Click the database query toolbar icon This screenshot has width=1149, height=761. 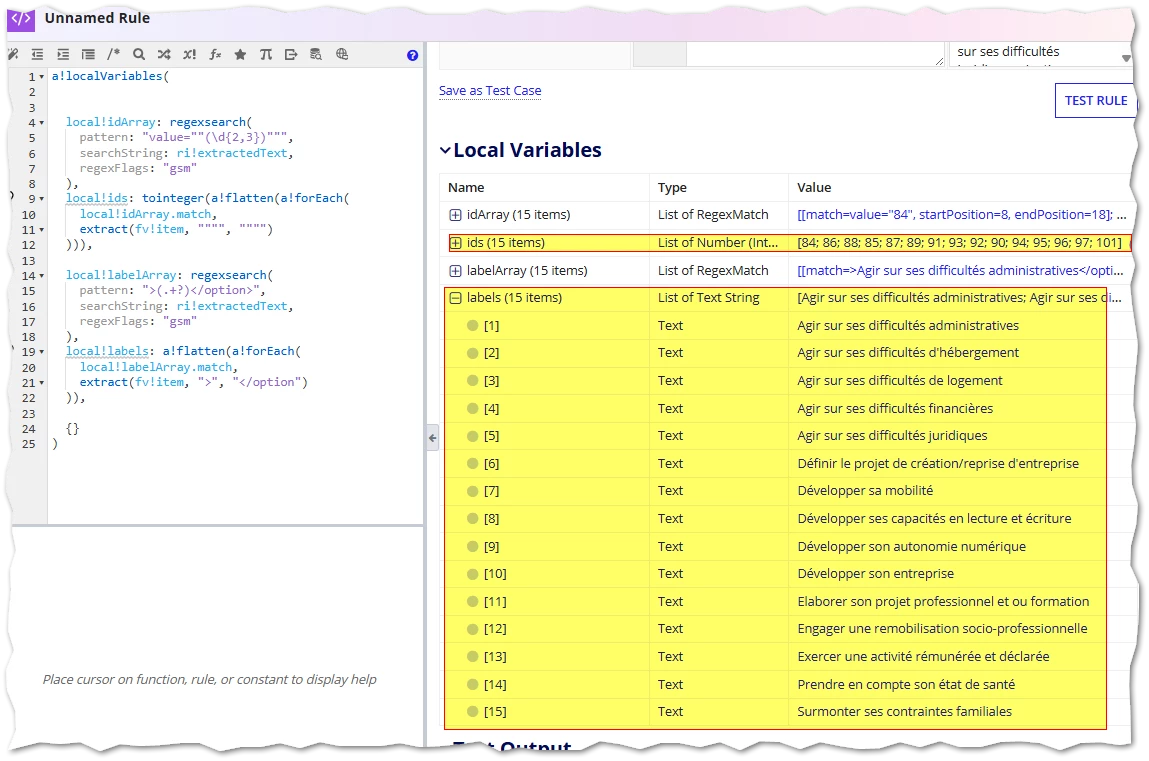(316, 54)
